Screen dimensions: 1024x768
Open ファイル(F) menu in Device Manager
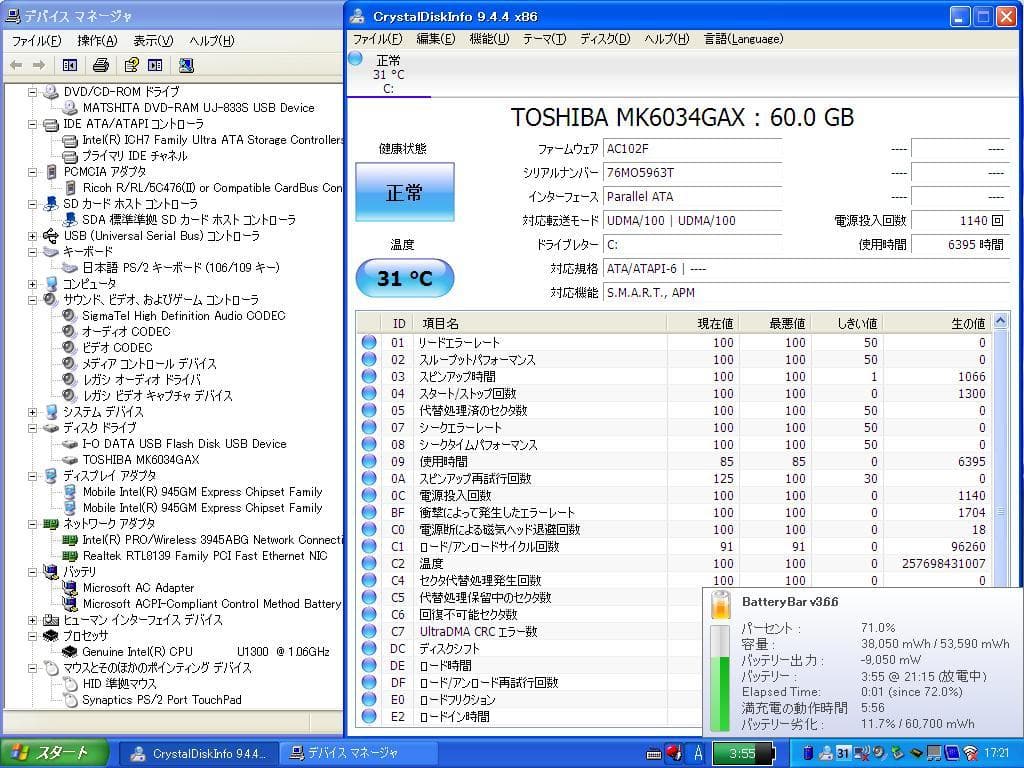[x=37, y=41]
